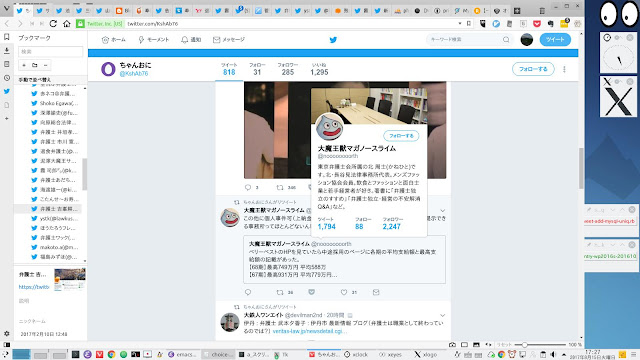Show the Following count 31

tap(257, 69)
